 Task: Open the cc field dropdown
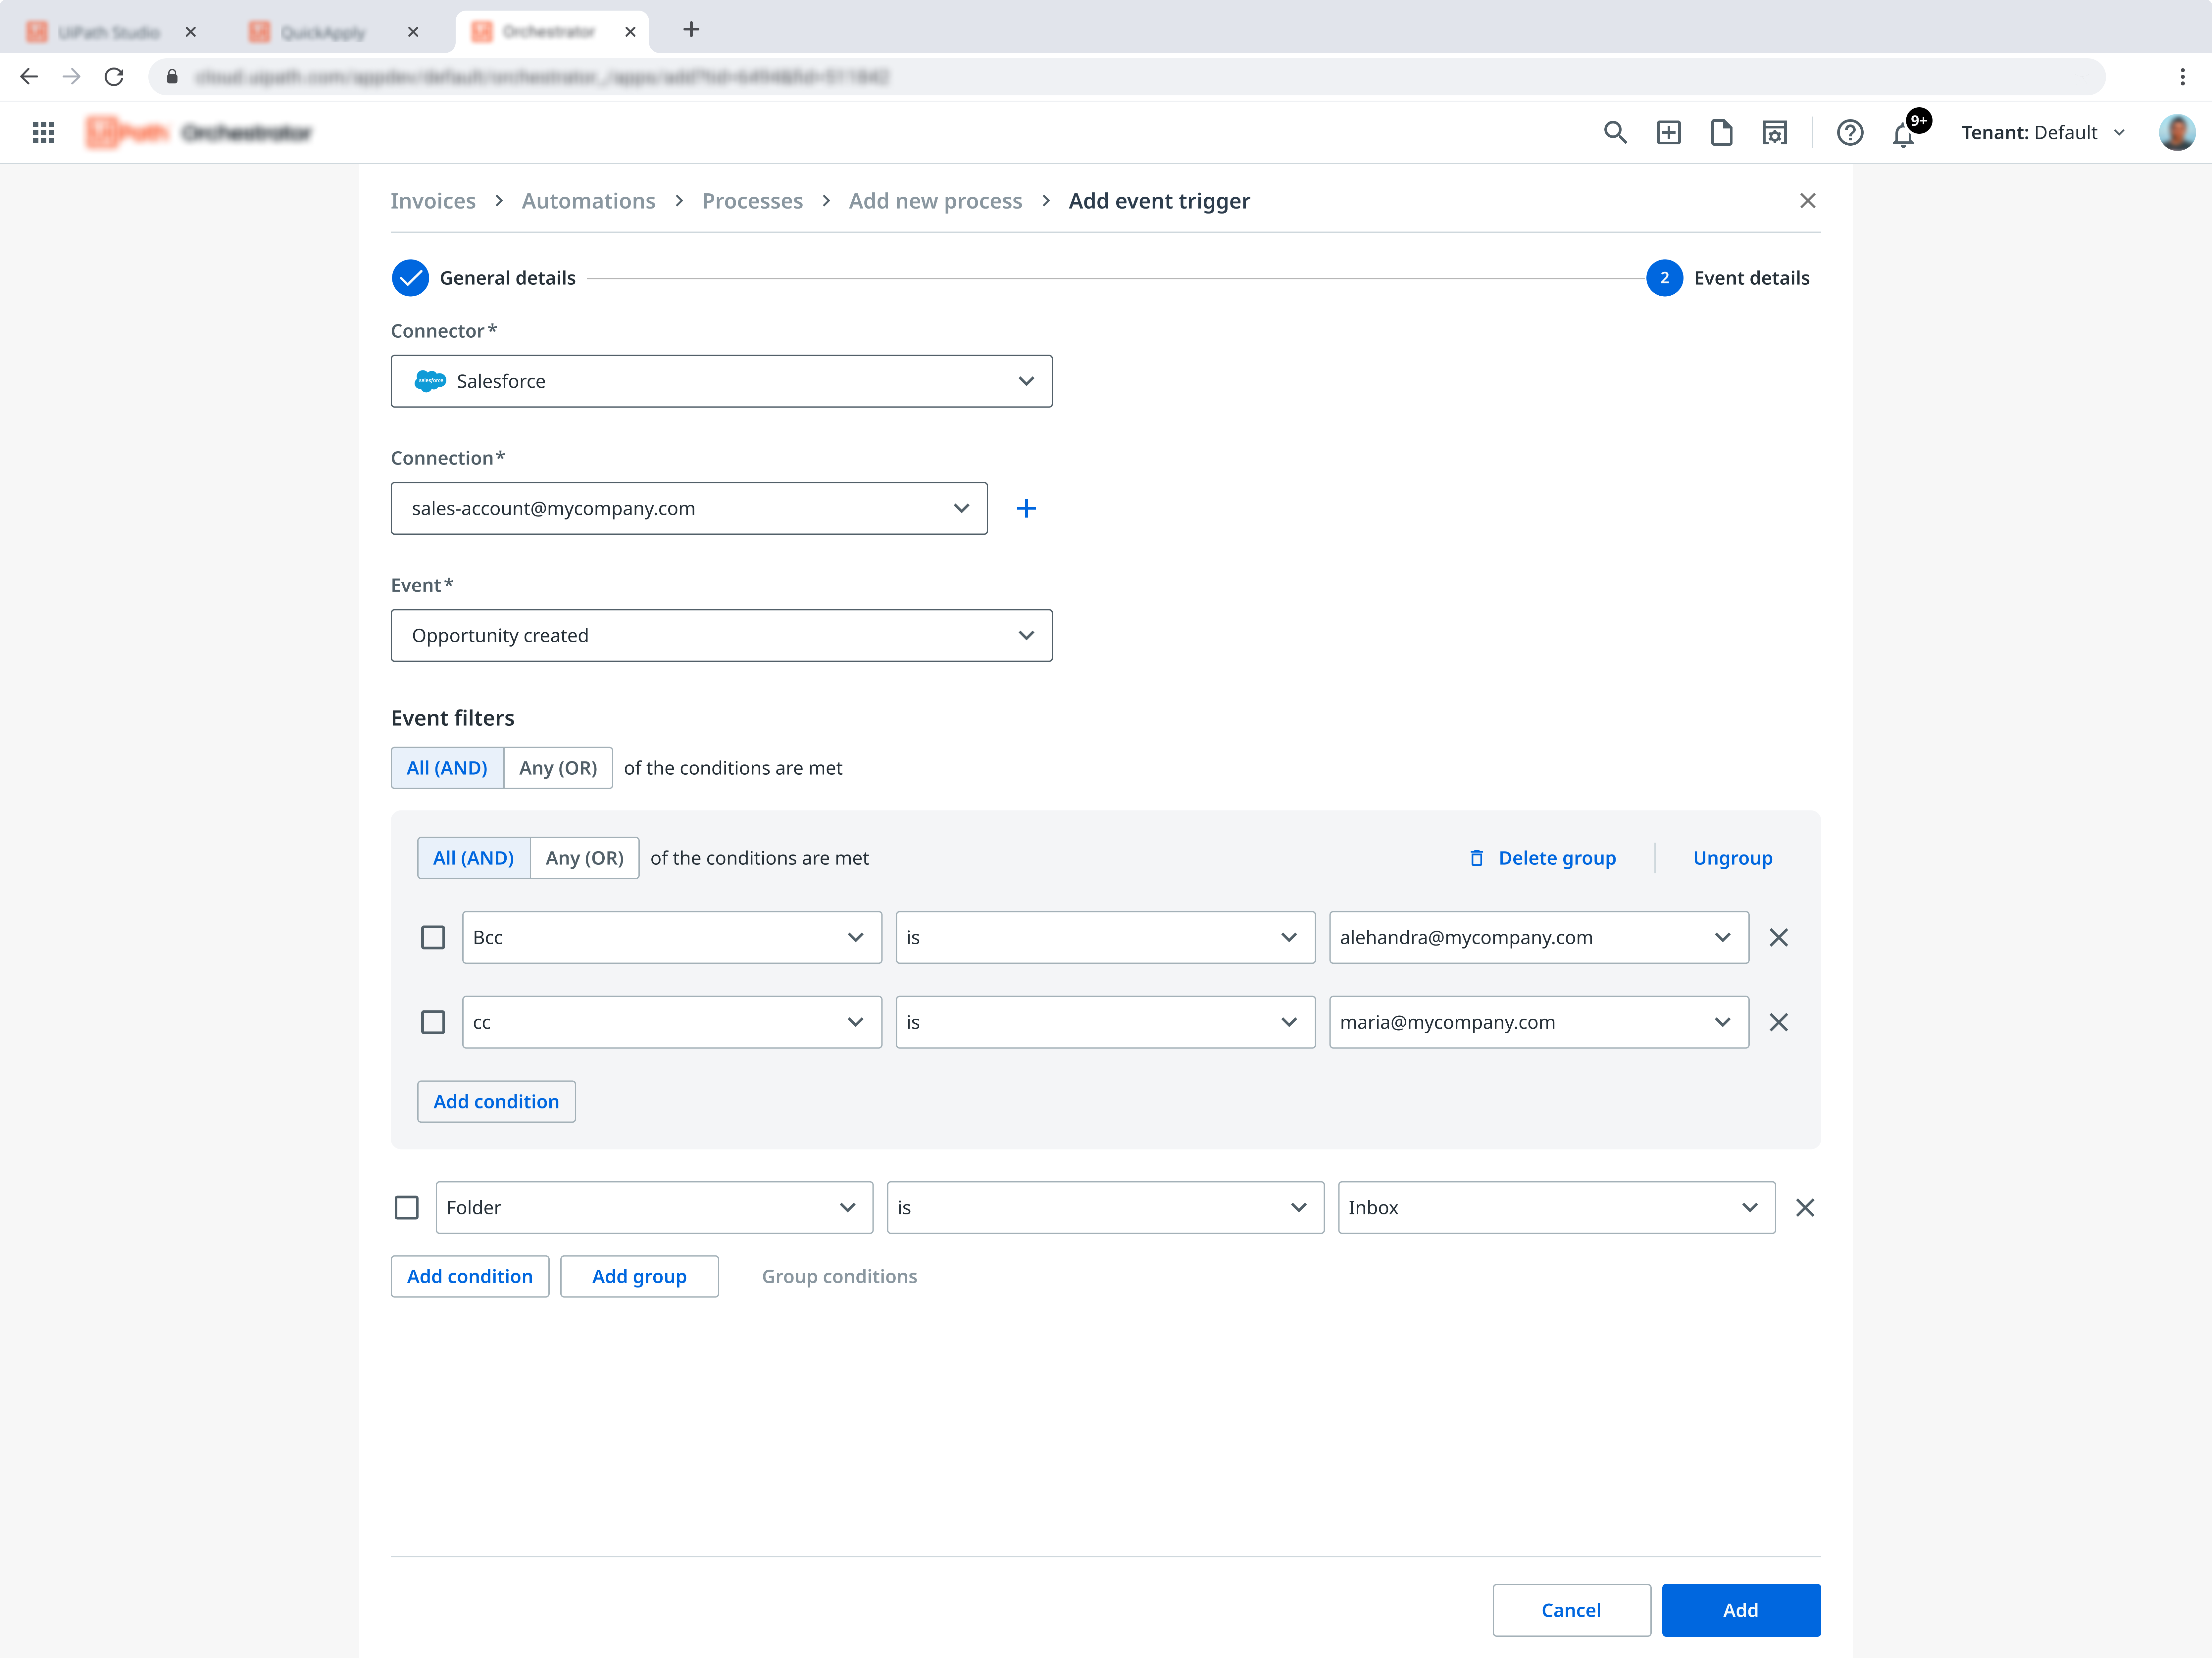(x=672, y=1022)
